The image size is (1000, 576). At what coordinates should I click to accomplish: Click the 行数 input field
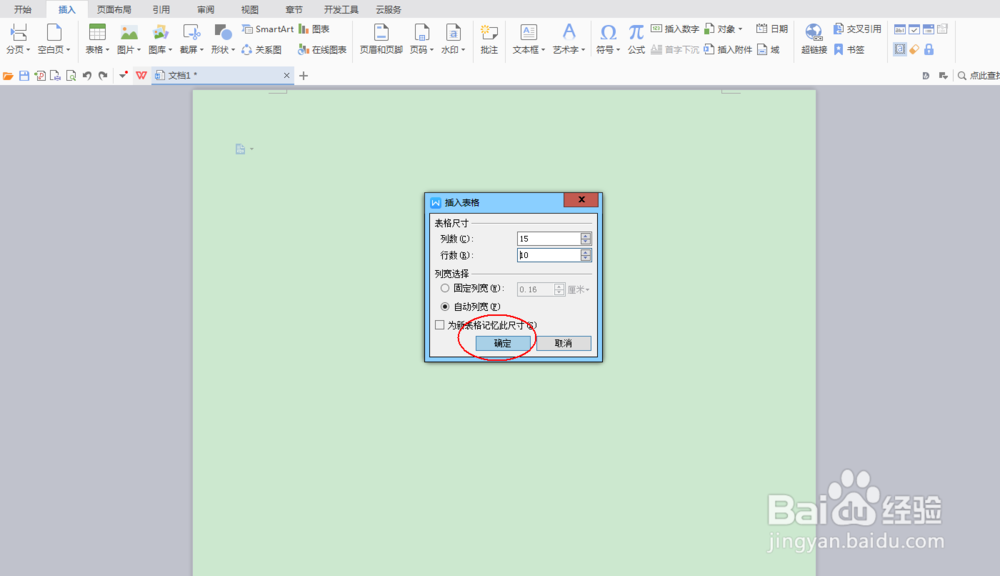pyautogui.click(x=548, y=255)
